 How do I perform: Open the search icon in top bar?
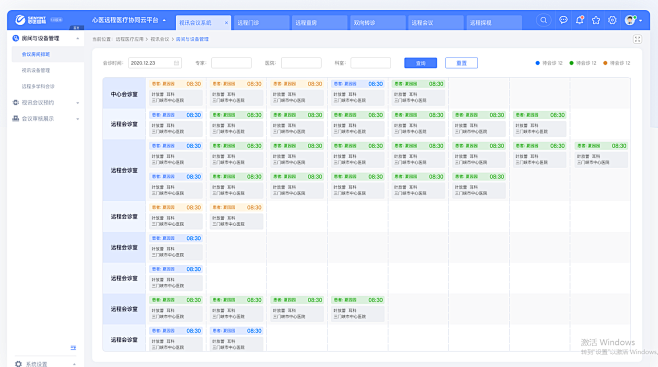543,20
